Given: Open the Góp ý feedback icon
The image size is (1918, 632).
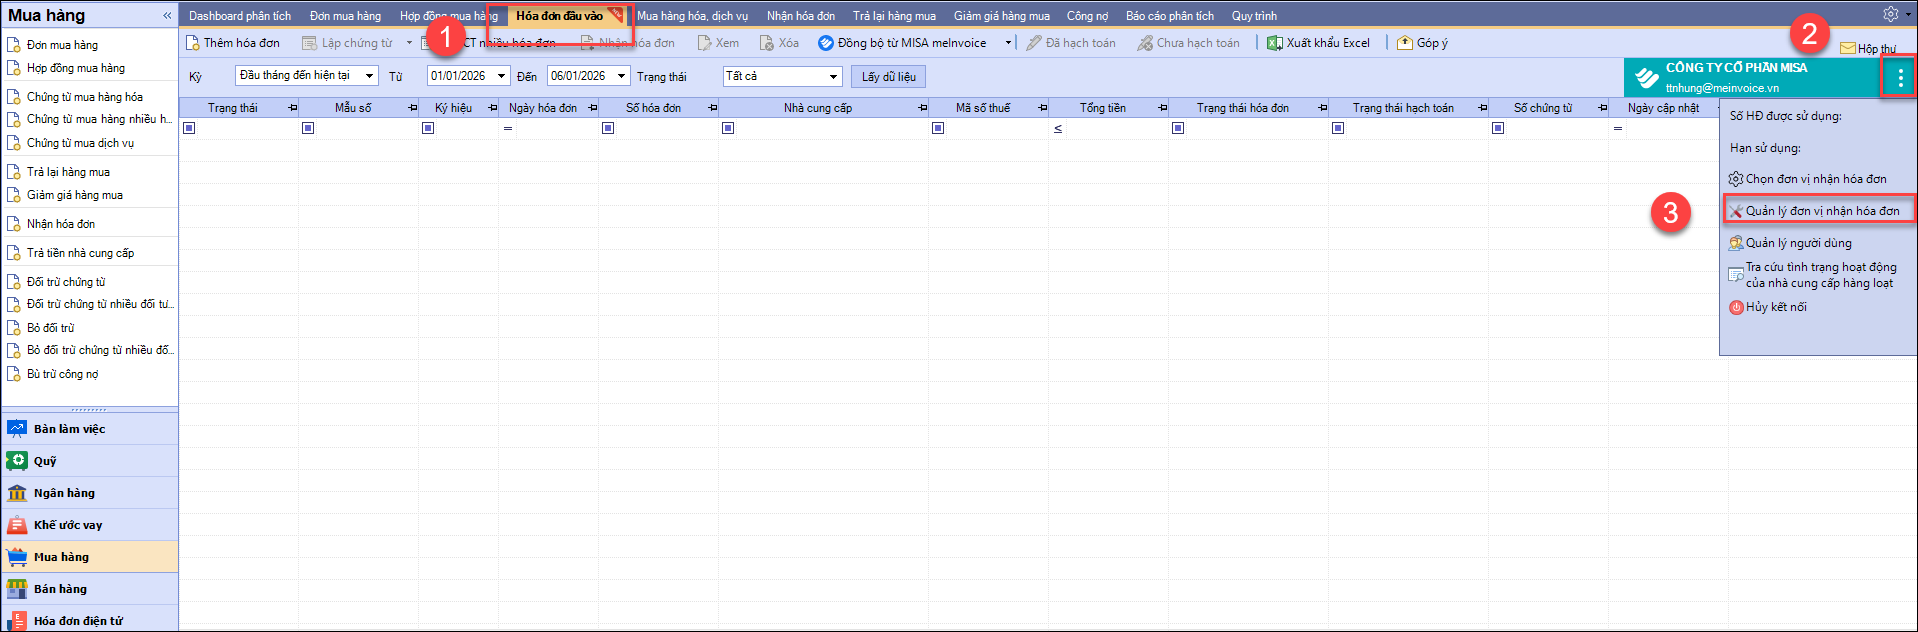Looking at the screenshot, I should pos(1405,43).
